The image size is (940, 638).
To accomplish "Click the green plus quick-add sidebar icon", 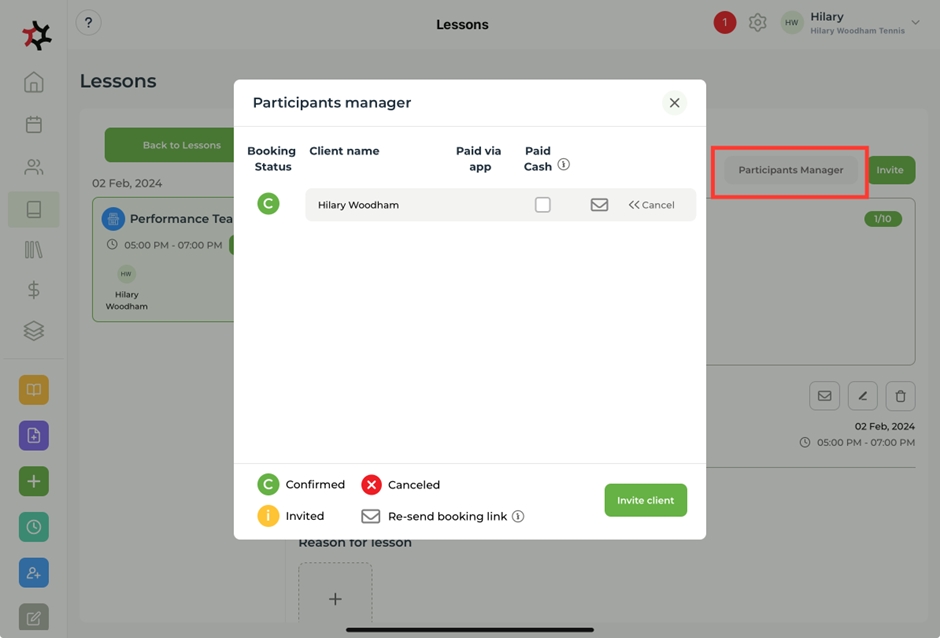I will [x=34, y=481].
